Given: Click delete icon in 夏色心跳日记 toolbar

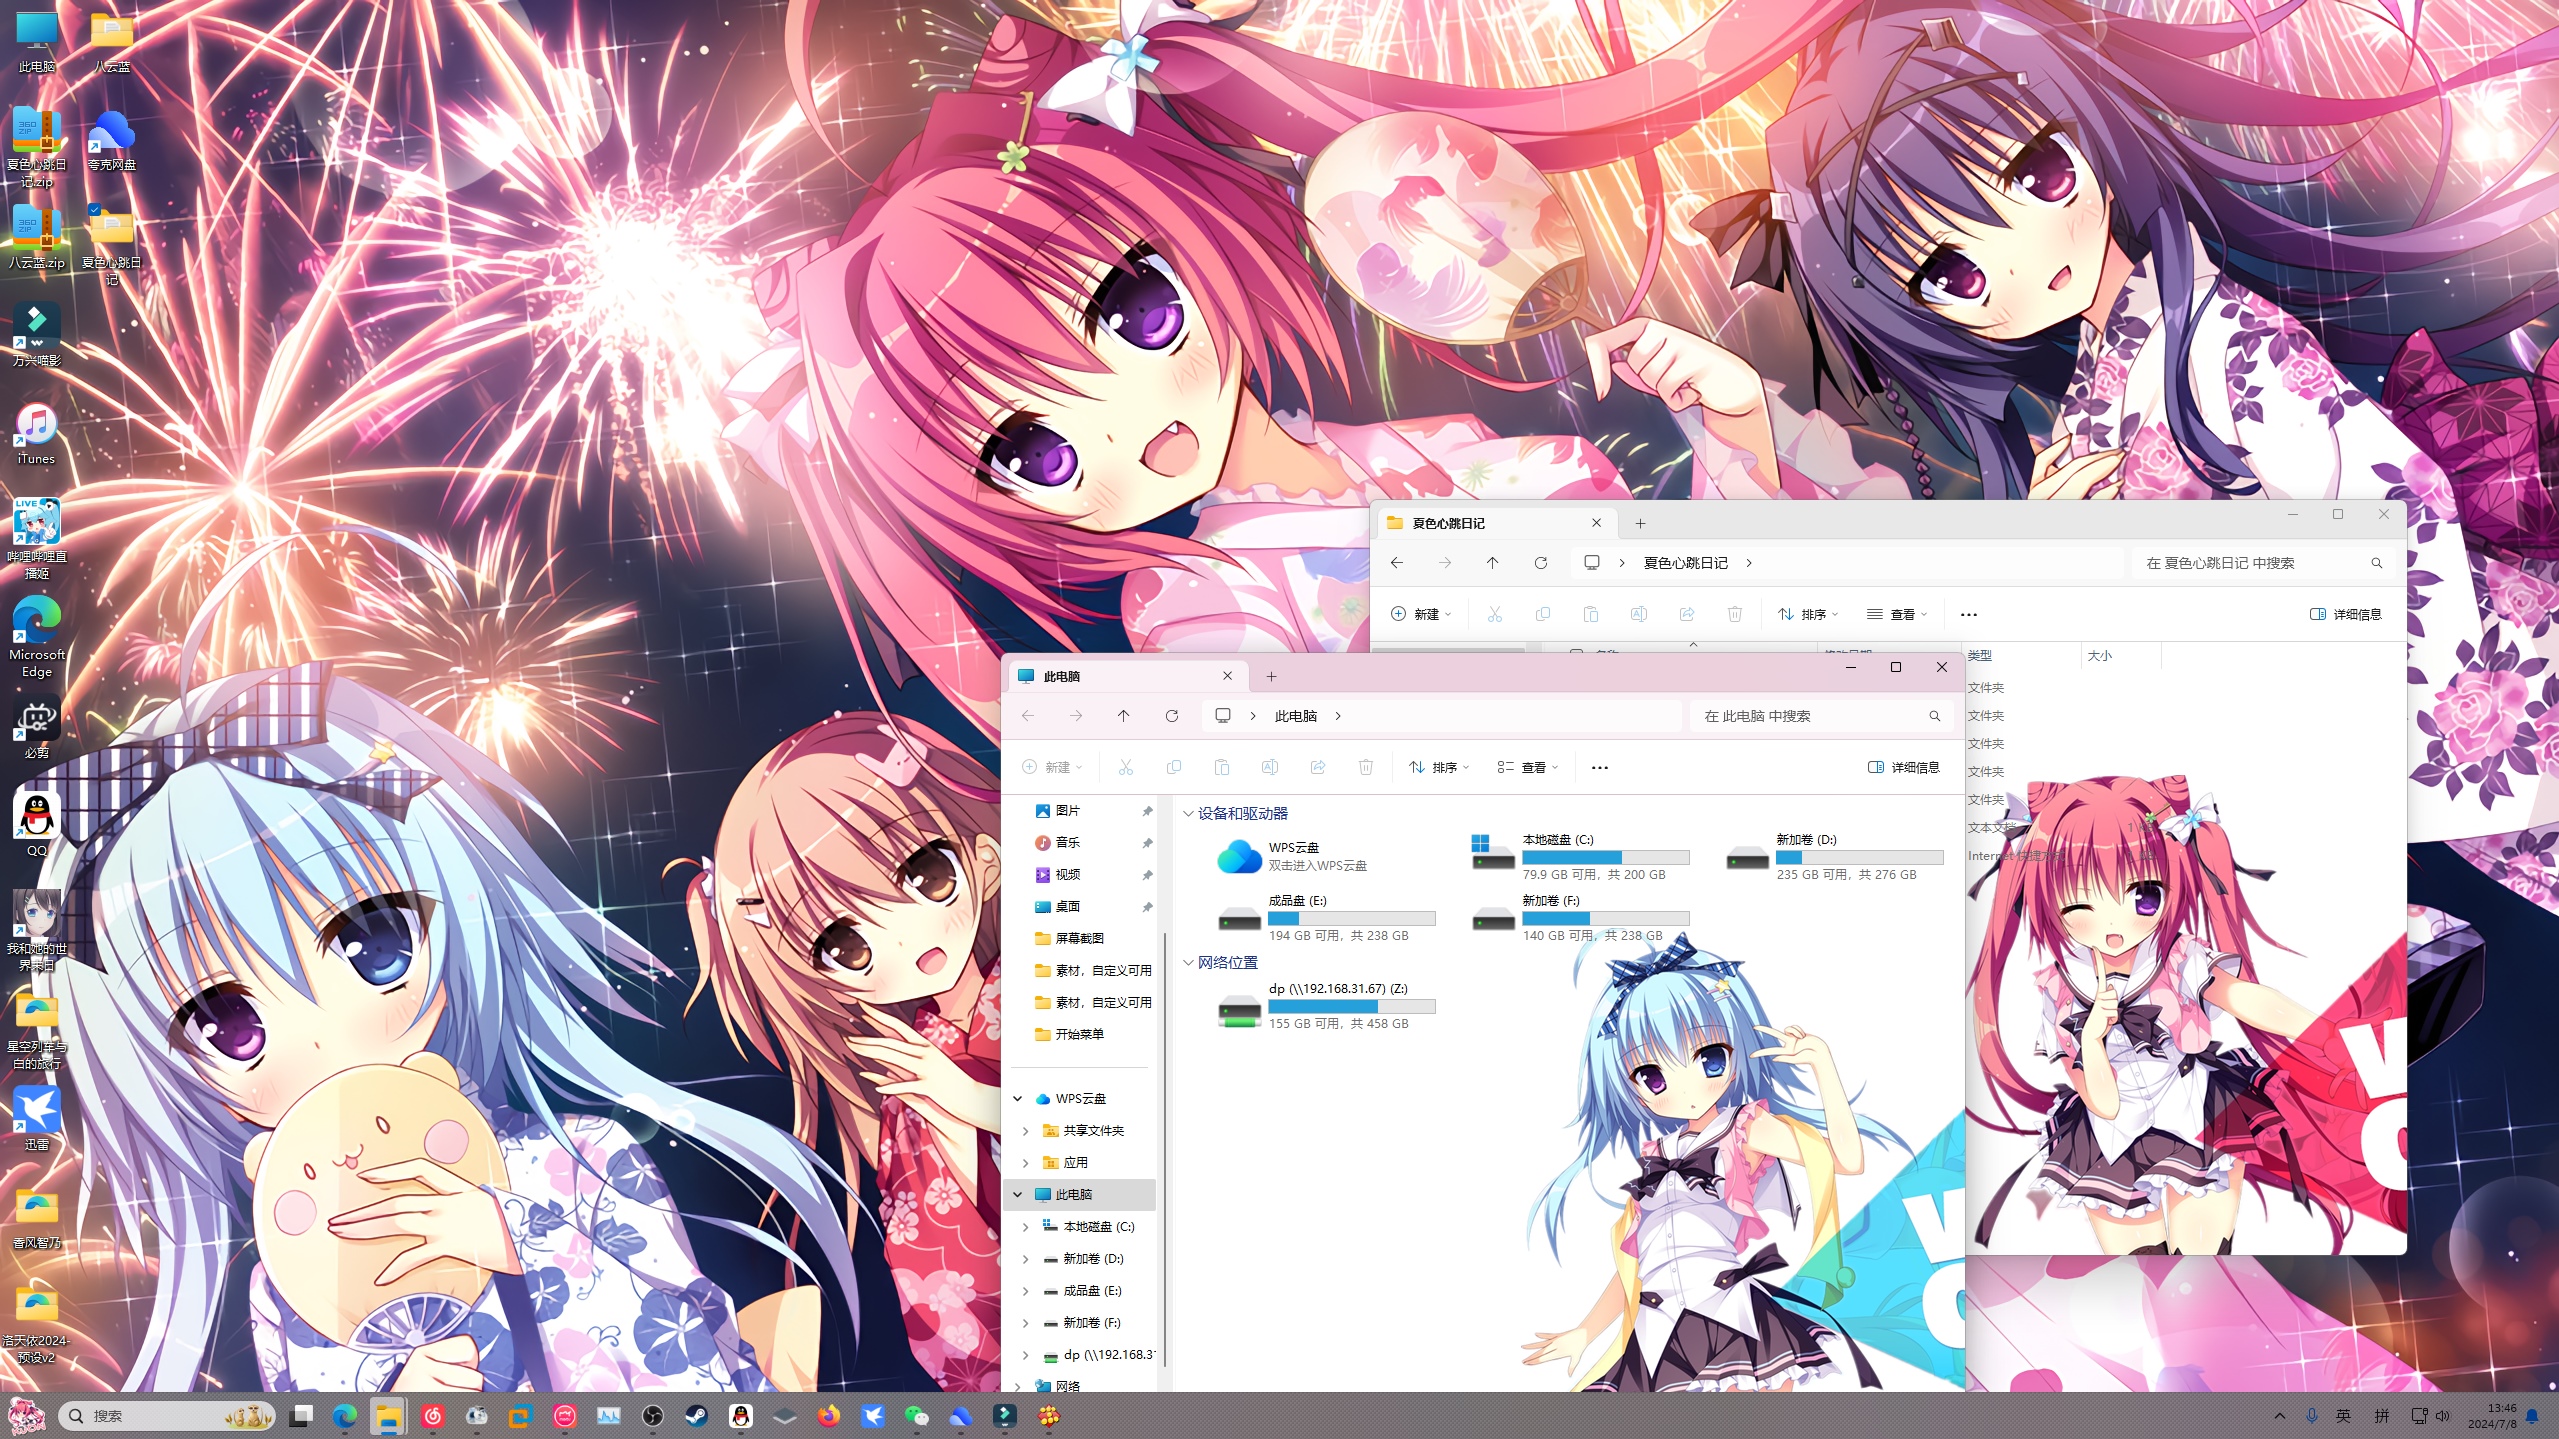Looking at the screenshot, I should [x=1734, y=614].
